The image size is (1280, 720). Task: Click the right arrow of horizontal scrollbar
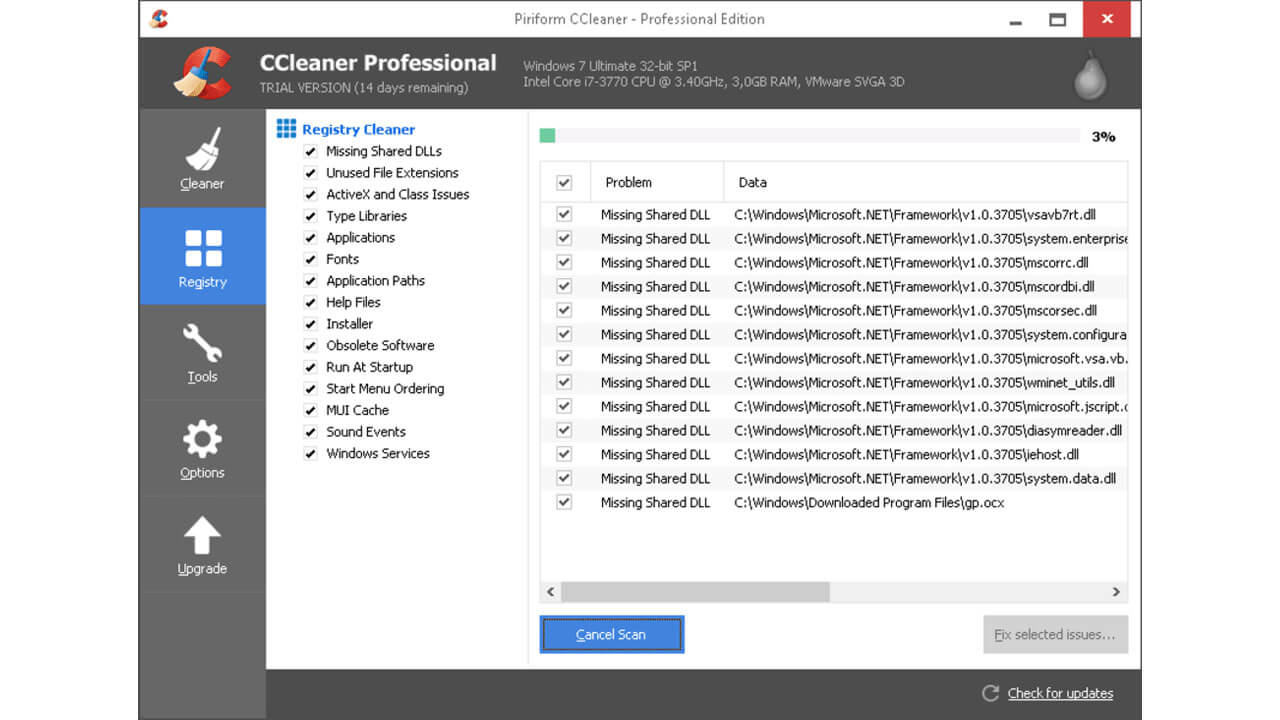coord(1117,592)
